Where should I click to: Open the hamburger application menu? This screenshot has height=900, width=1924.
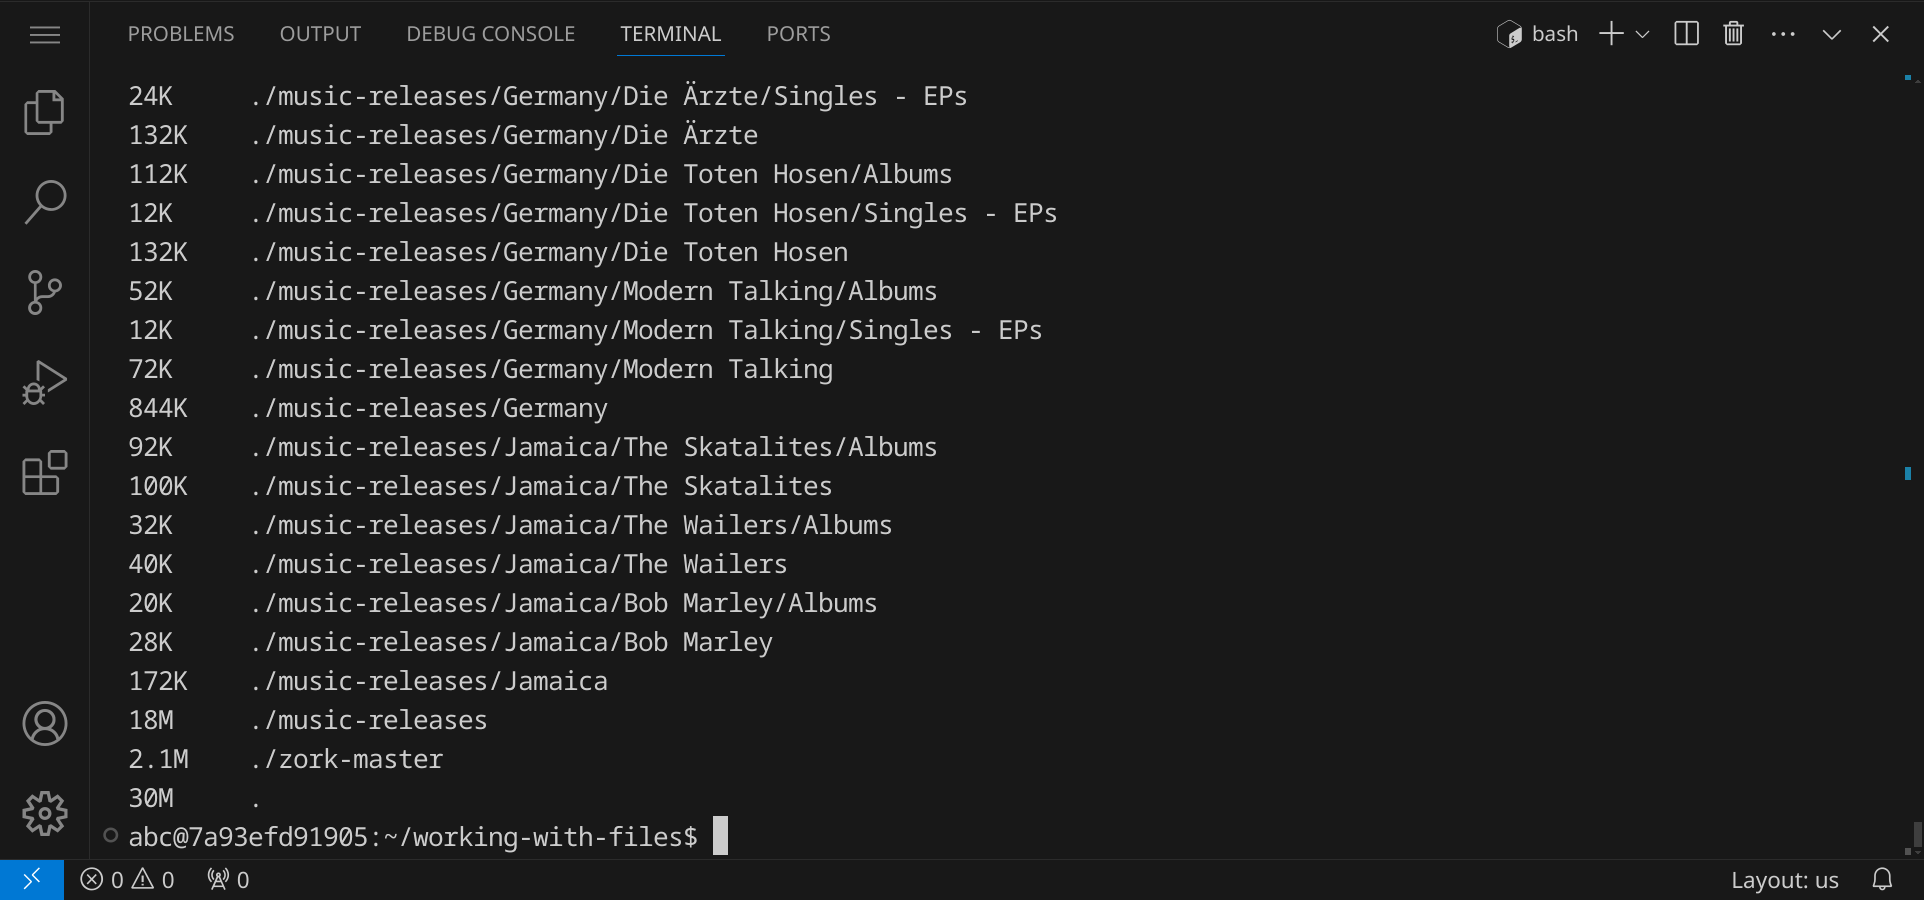point(44,35)
